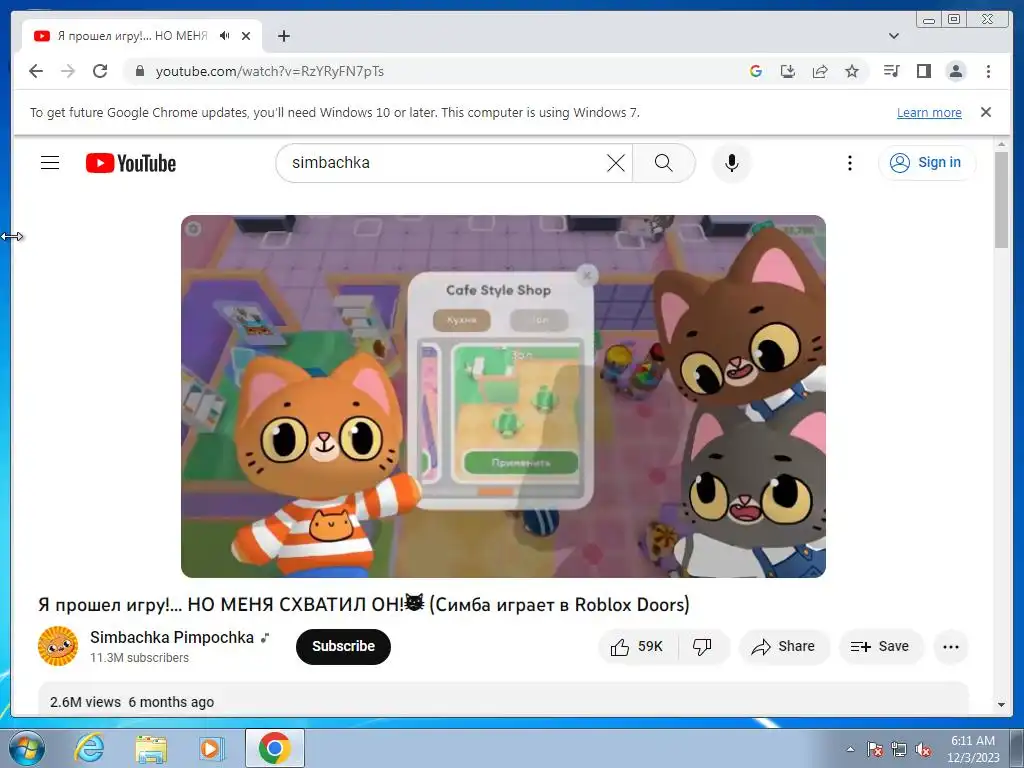Click the Chrome forward arrow
The height and width of the screenshot is (768, 1024).
pos(68,71)
